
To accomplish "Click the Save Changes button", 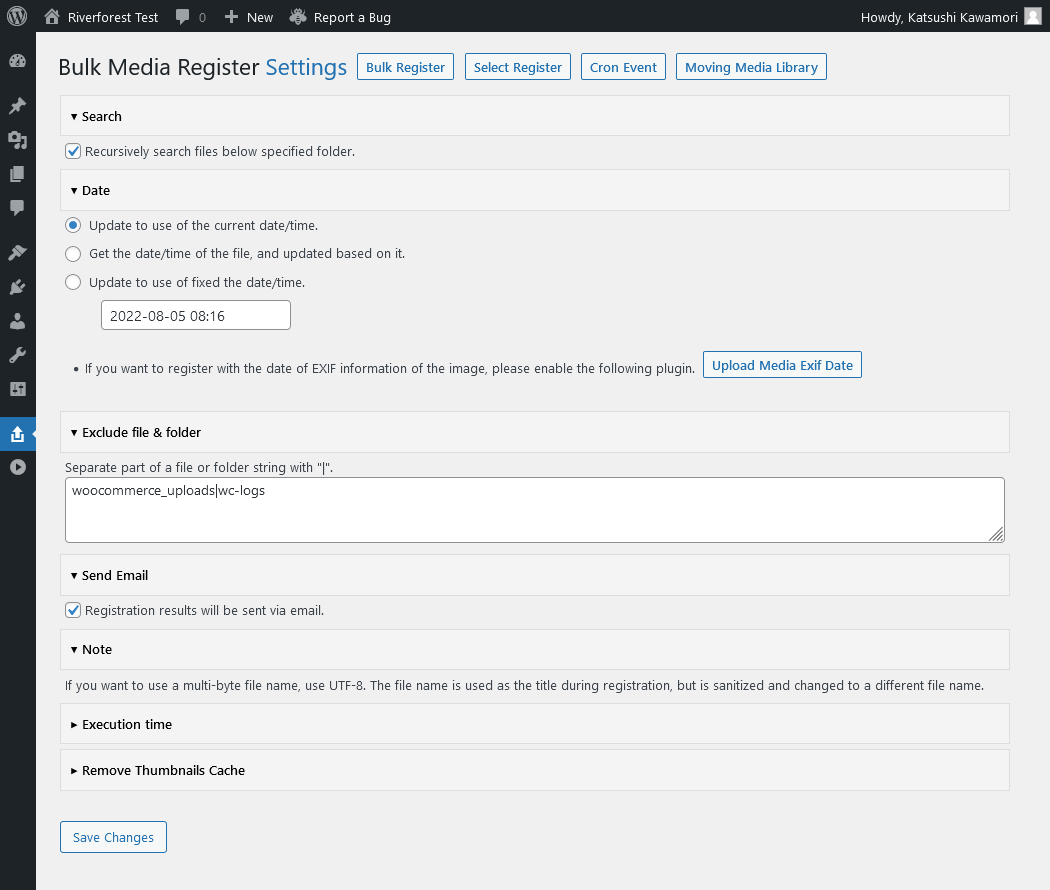I will point(113,837).
